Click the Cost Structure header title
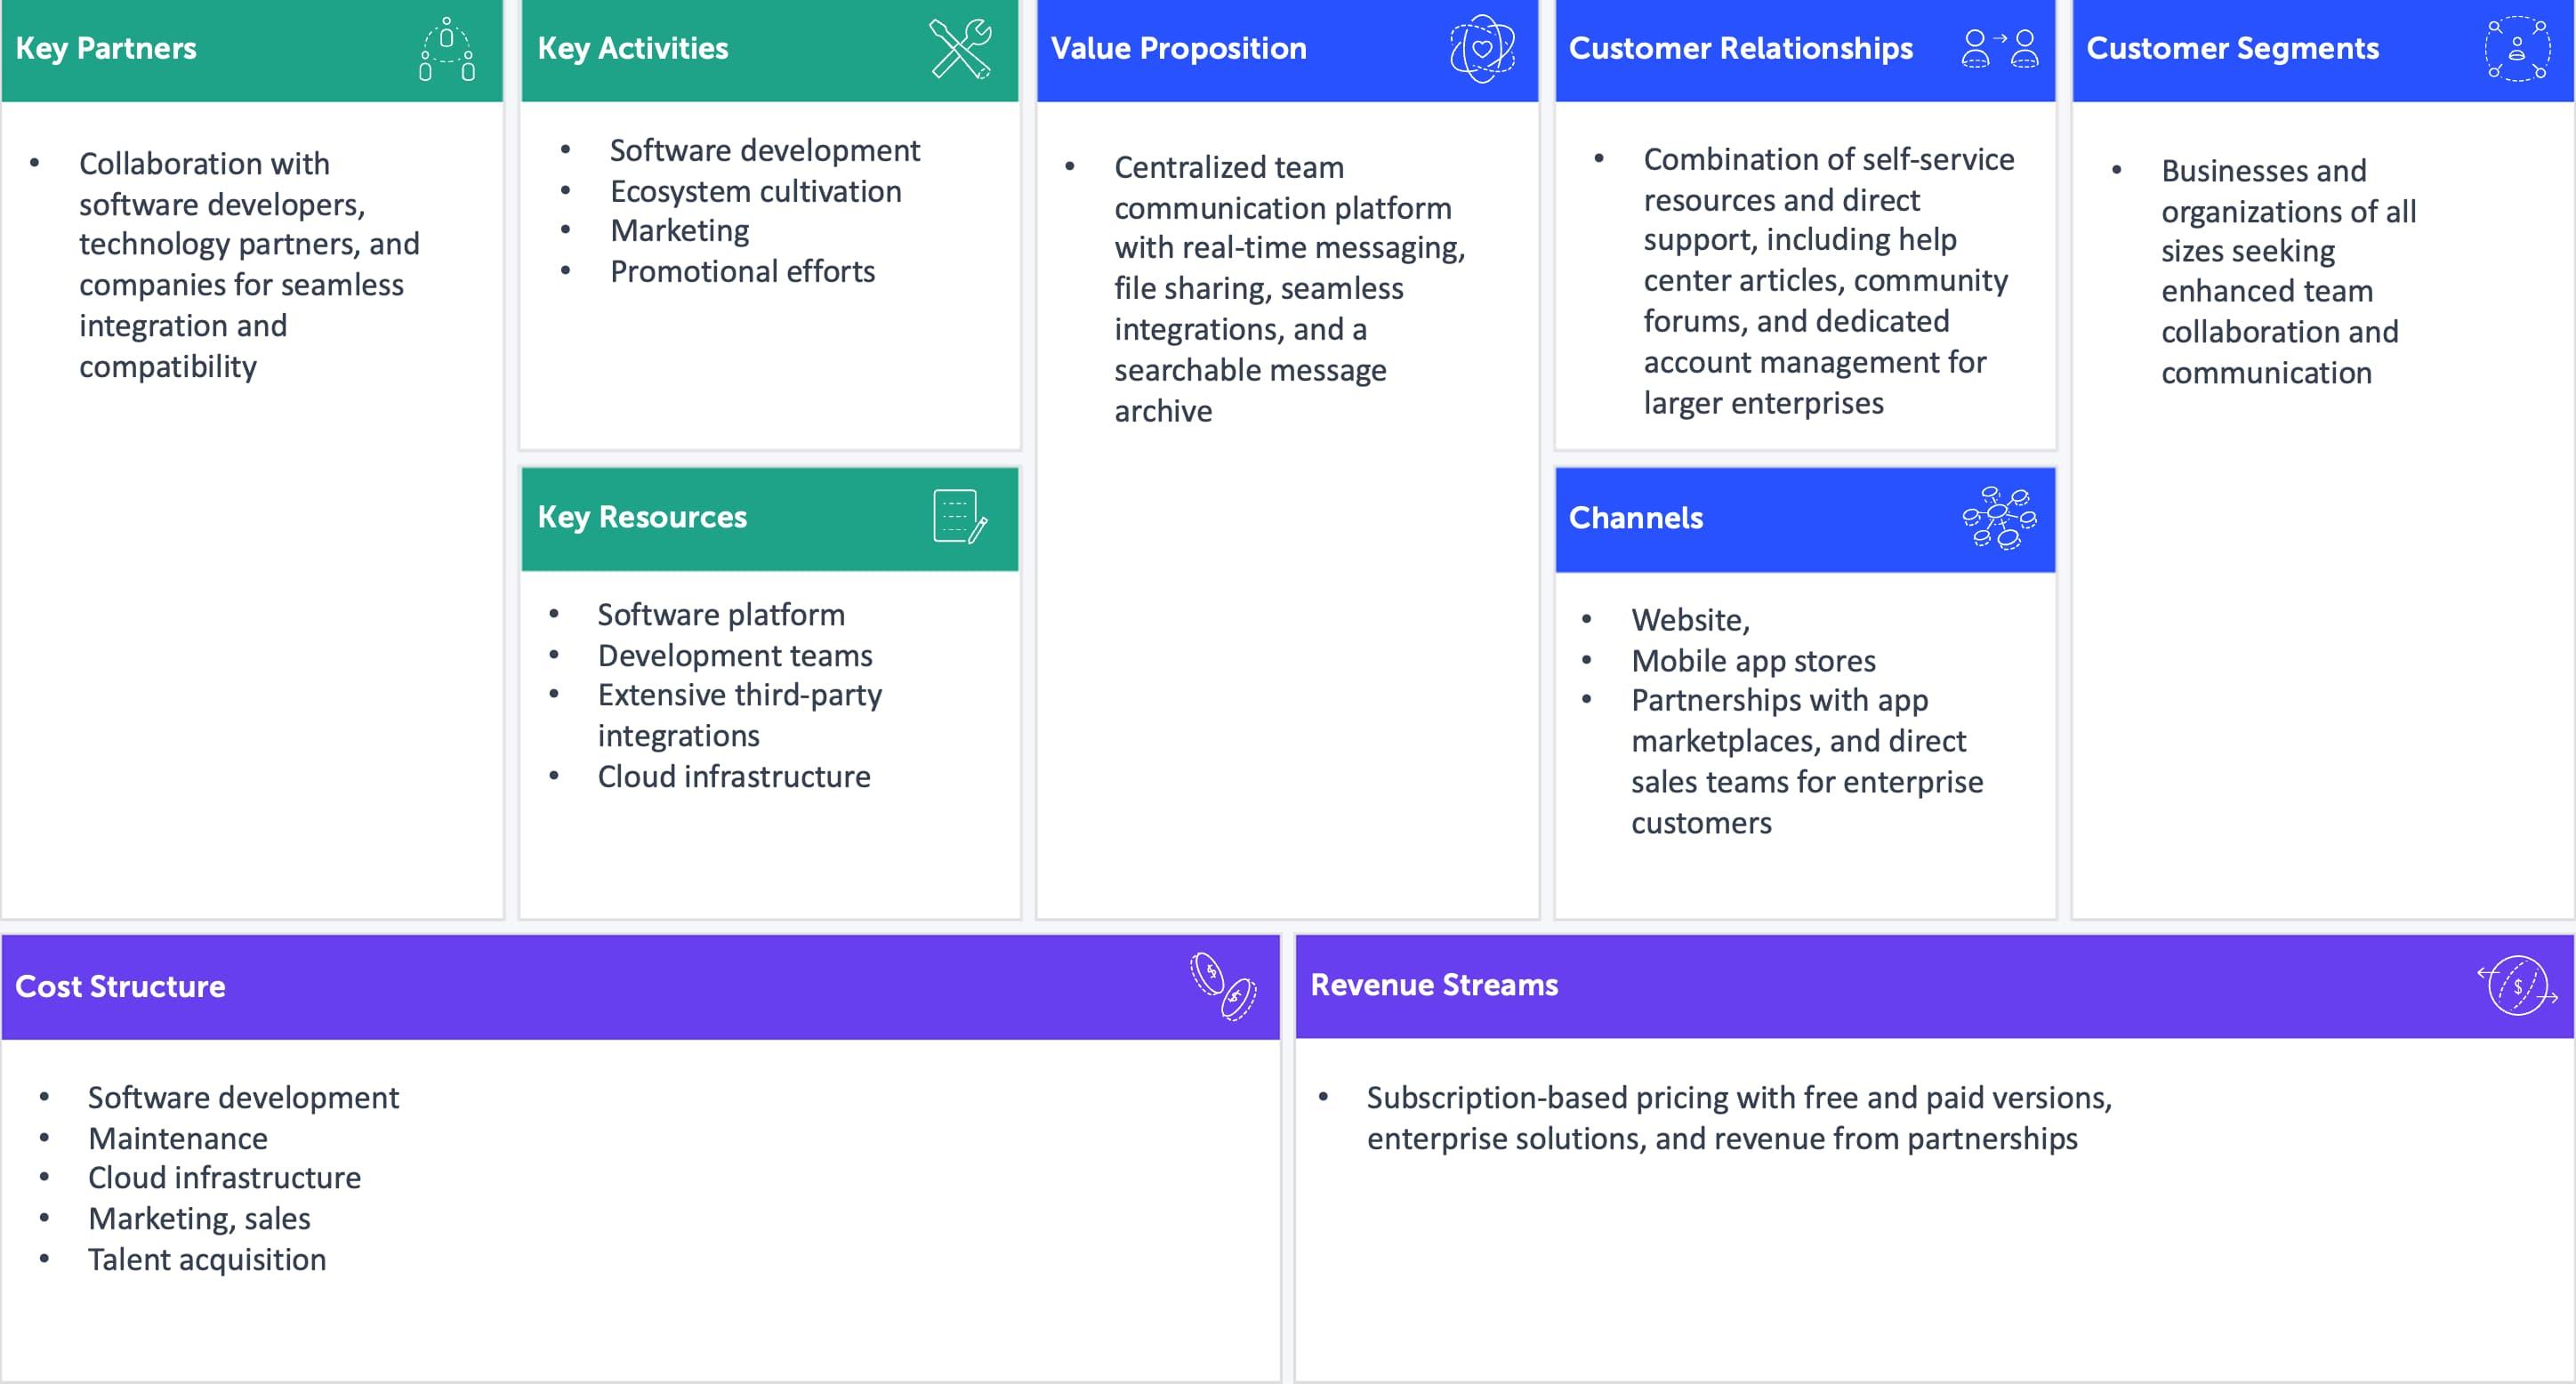The height and width of the screenshot is (1384, 2576). [x=120, y=986]
